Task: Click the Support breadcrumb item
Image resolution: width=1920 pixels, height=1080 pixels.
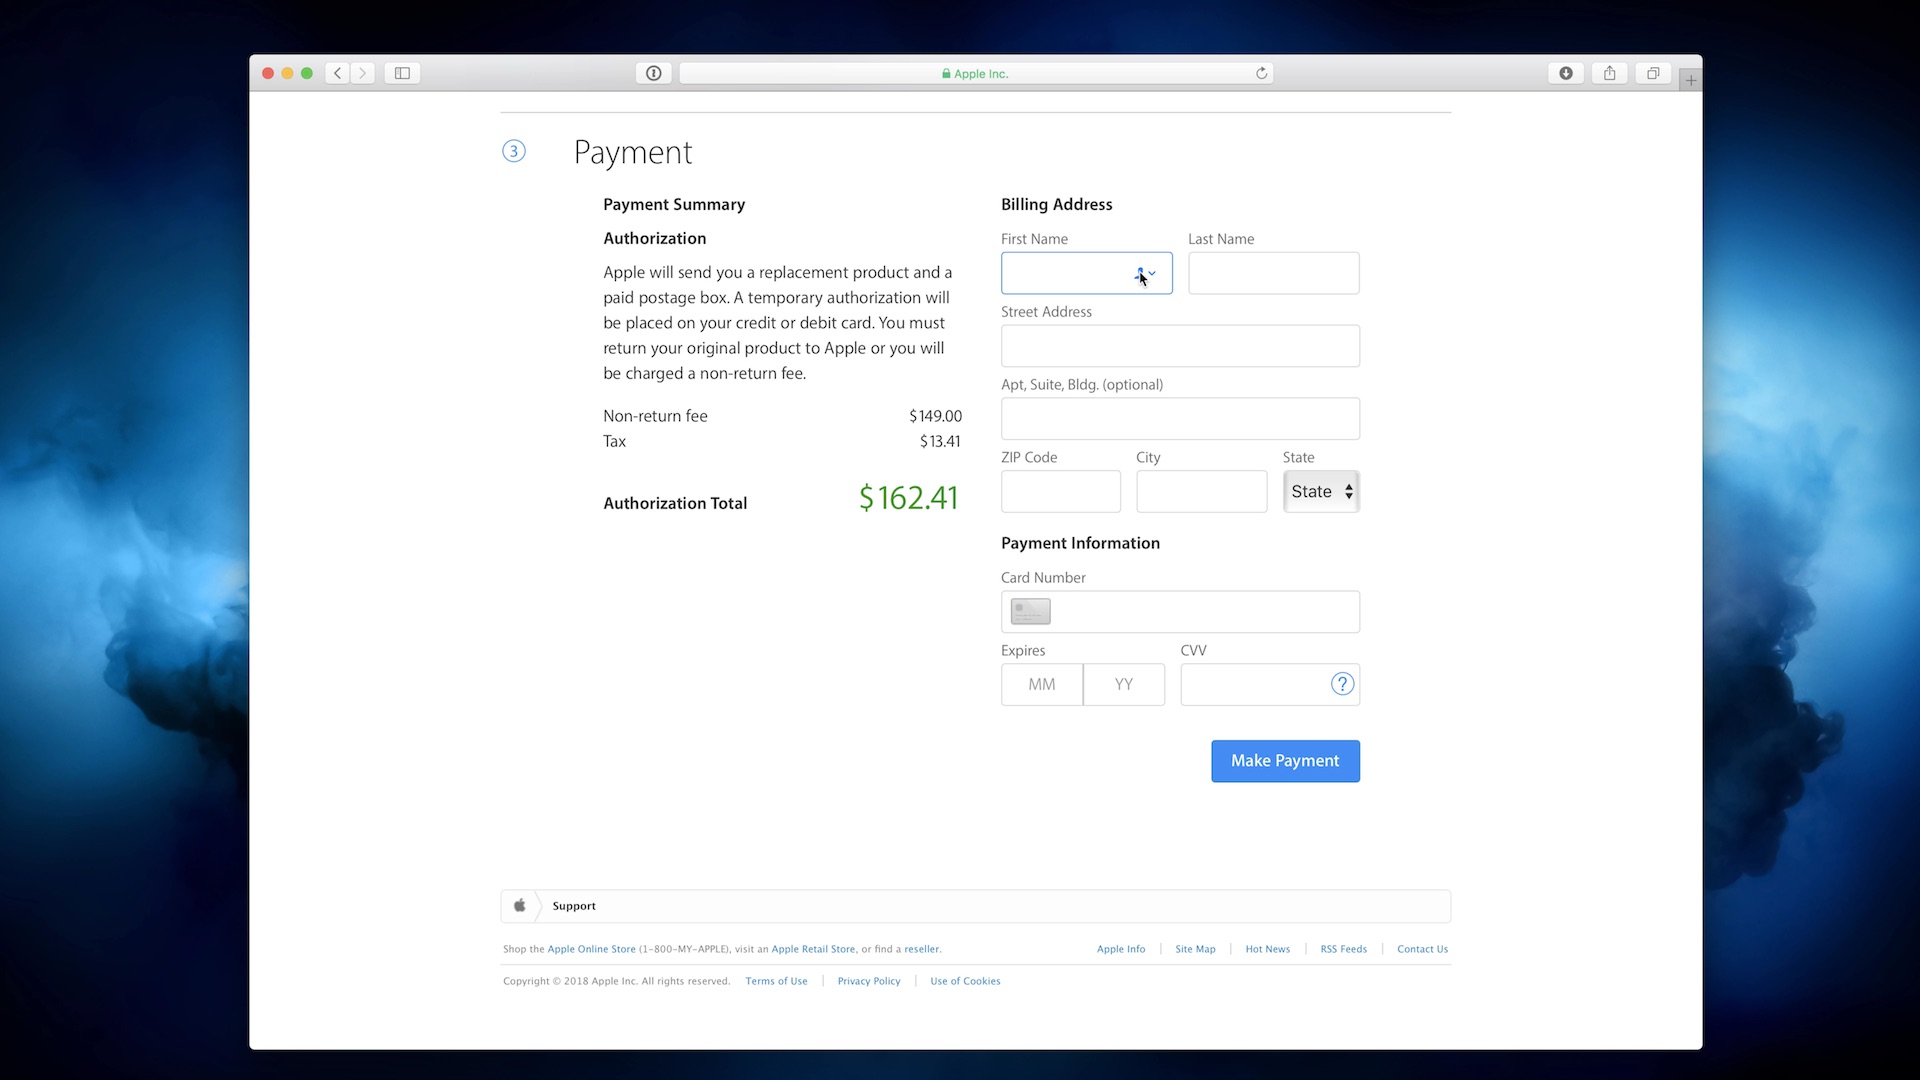Action: click(x=574, y=906)
